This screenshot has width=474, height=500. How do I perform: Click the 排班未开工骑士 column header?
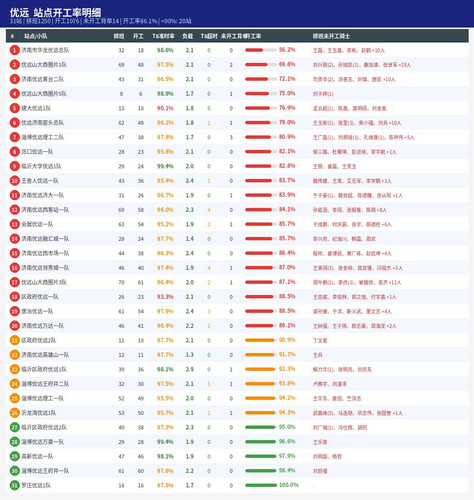331,36
